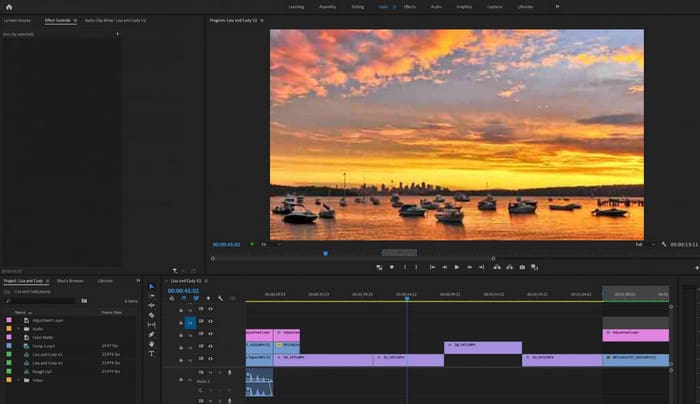700x404 pixels.
Task: Sort by Name column header
Action: click(x=20, y=312)
